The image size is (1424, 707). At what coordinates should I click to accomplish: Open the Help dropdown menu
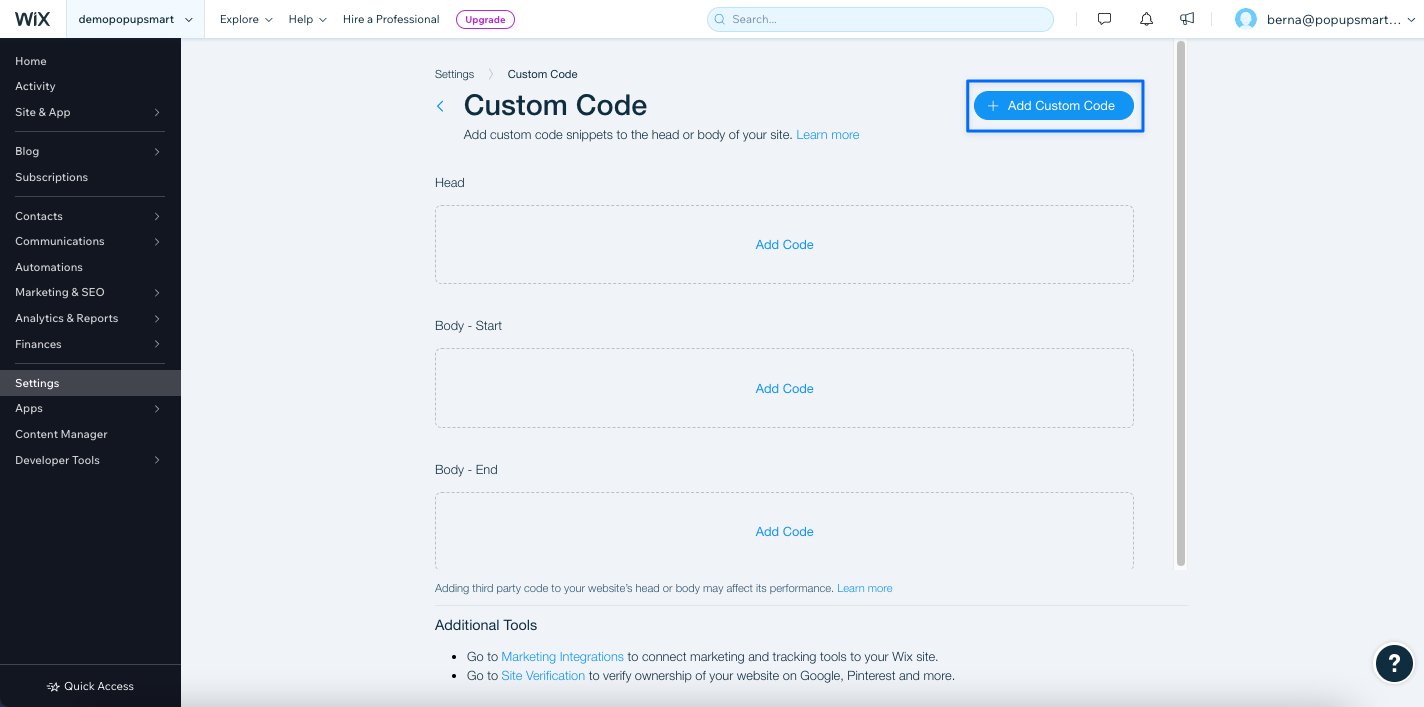pyautogui.click(x=307, y=19)
